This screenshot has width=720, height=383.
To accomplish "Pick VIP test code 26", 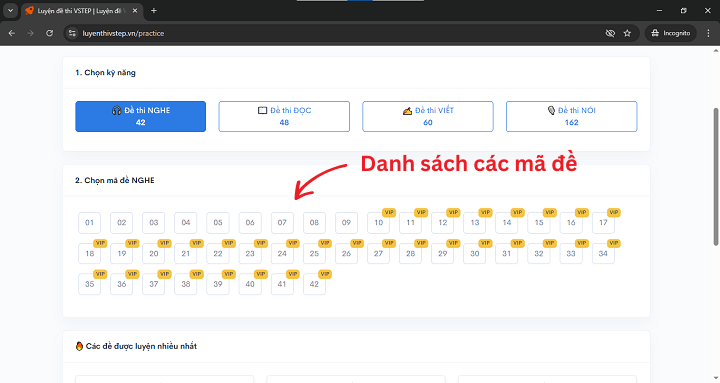I will pos(347,253).
